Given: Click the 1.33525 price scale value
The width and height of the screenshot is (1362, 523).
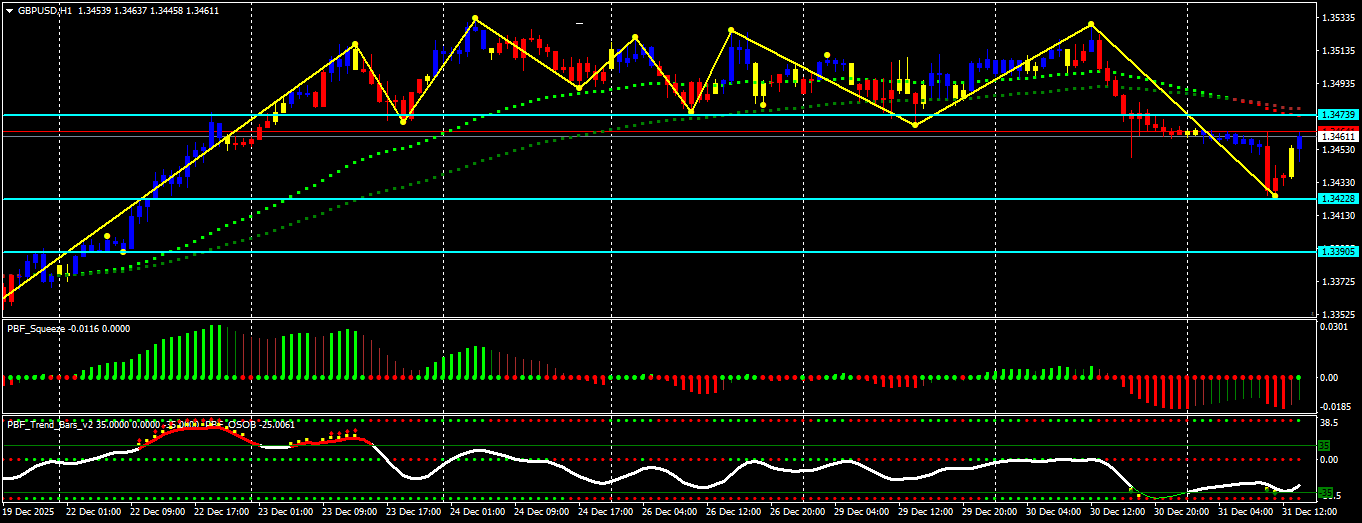Looking at the screenshot, I should [1337, 315].
